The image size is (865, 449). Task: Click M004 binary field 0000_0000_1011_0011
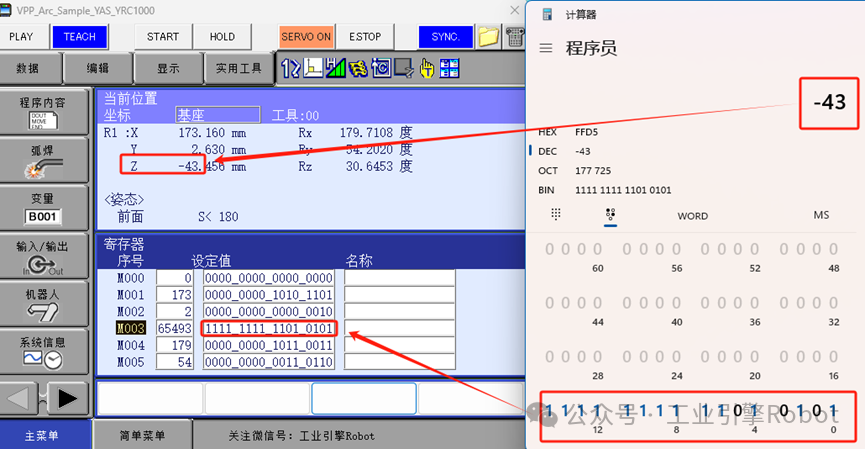pyautogui.click(x=269, y=345)
